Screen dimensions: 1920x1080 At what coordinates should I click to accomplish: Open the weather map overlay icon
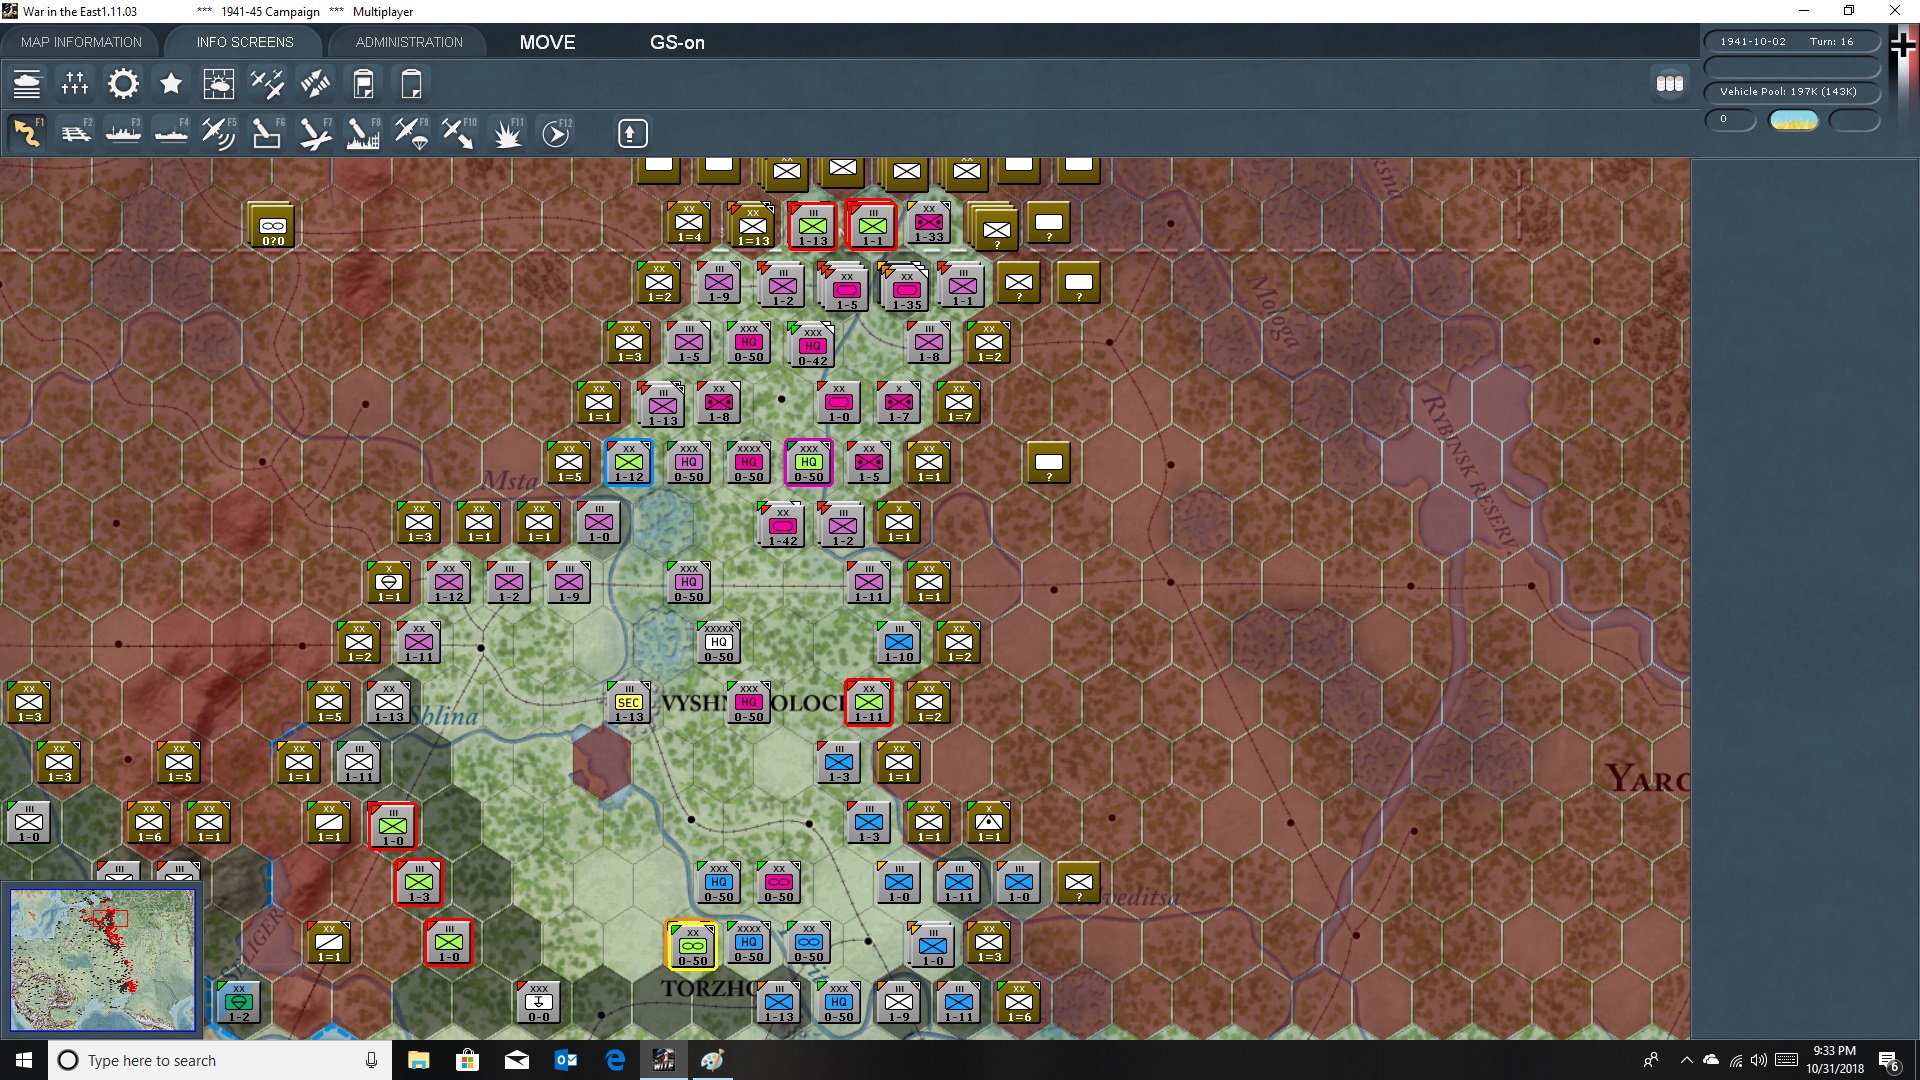pyautogui.click(x=219, y=84)
